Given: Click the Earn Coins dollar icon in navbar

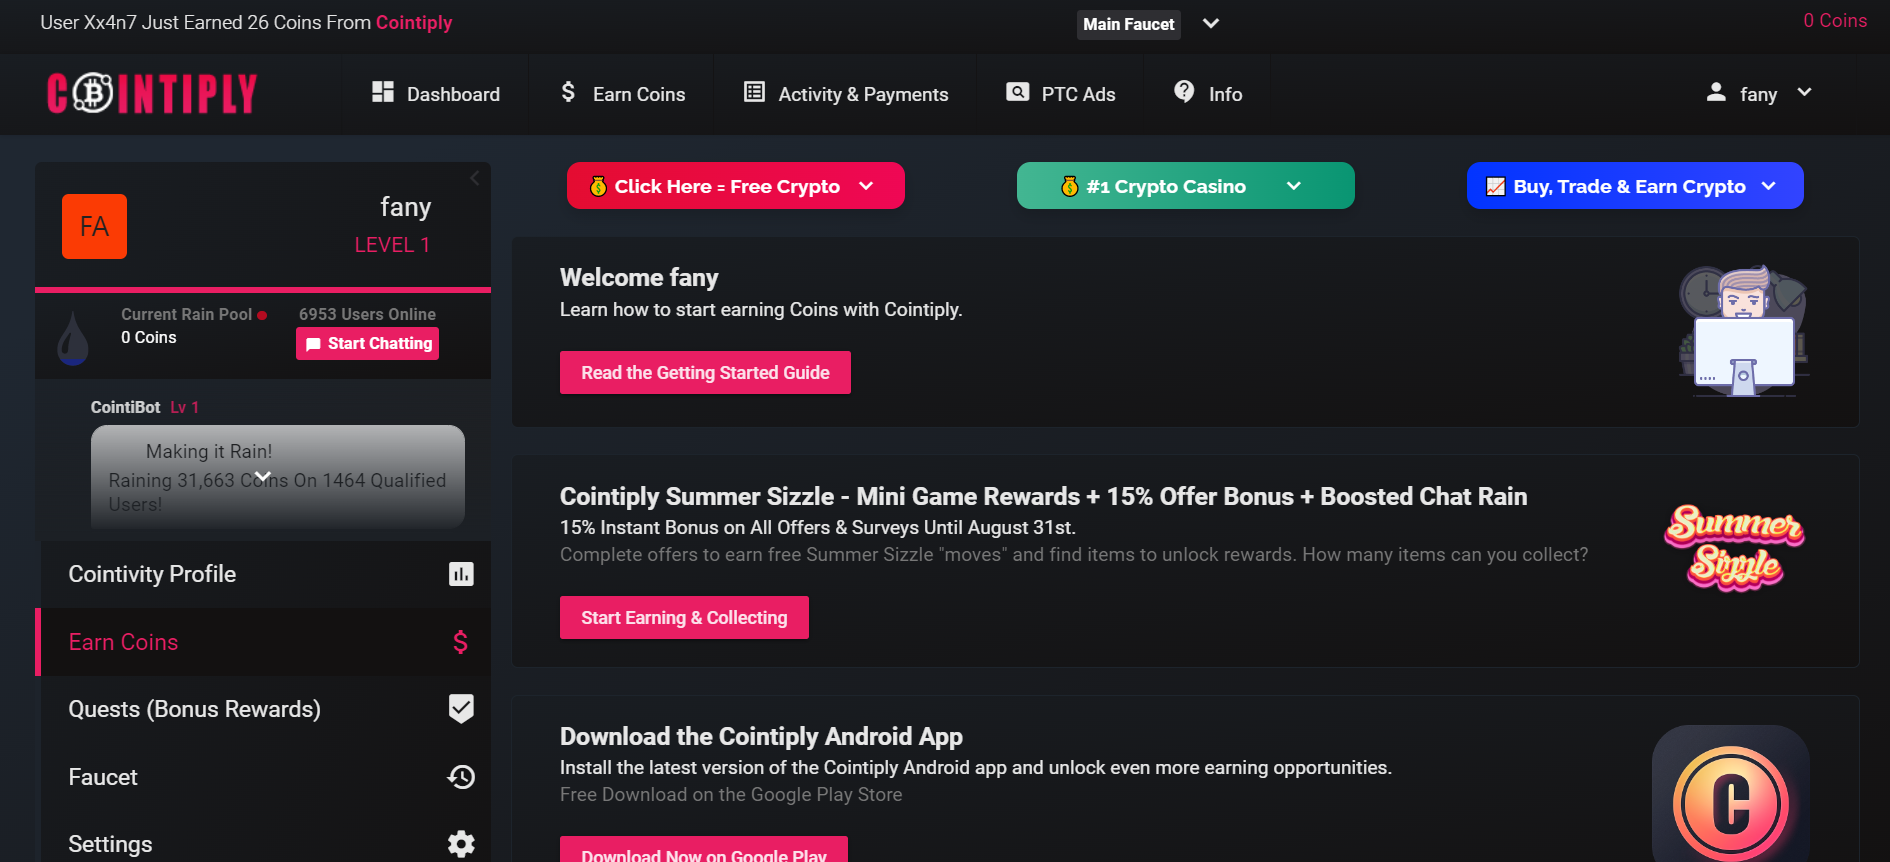Looking at the screenshot, I should pos(568,92).
